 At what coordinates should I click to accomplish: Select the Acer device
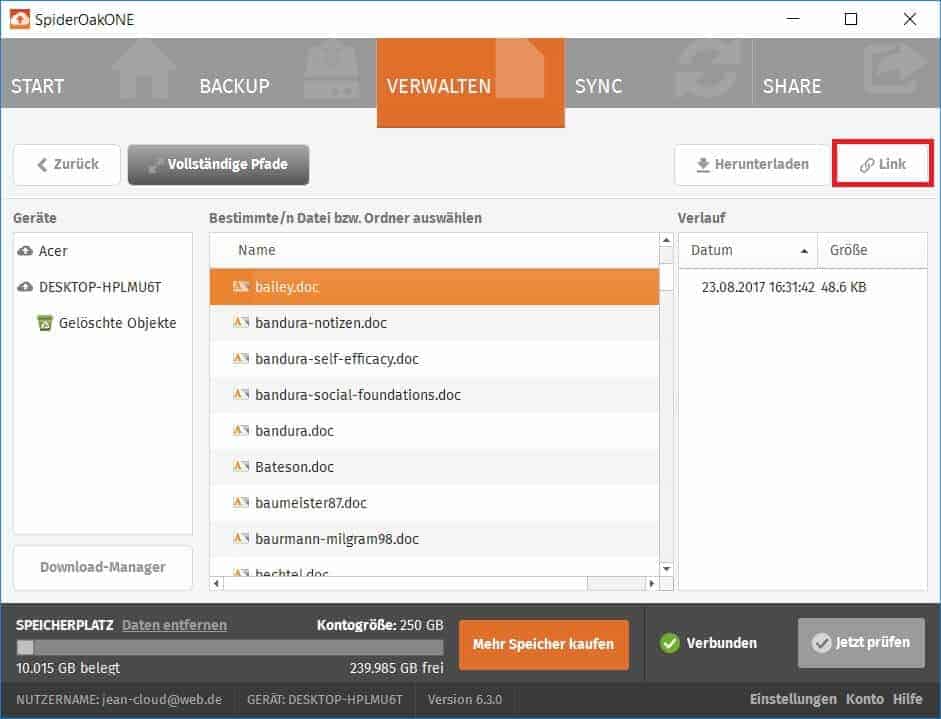pyautogui.click(x=103, y=251)
